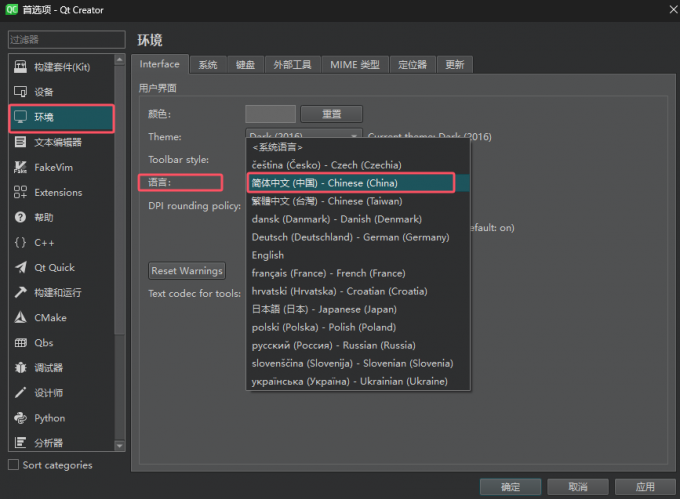Select the 文本编辑器 text editor icon
This screenshot has height=499, width=680.
pyautogui.click(x=20, y=142)
